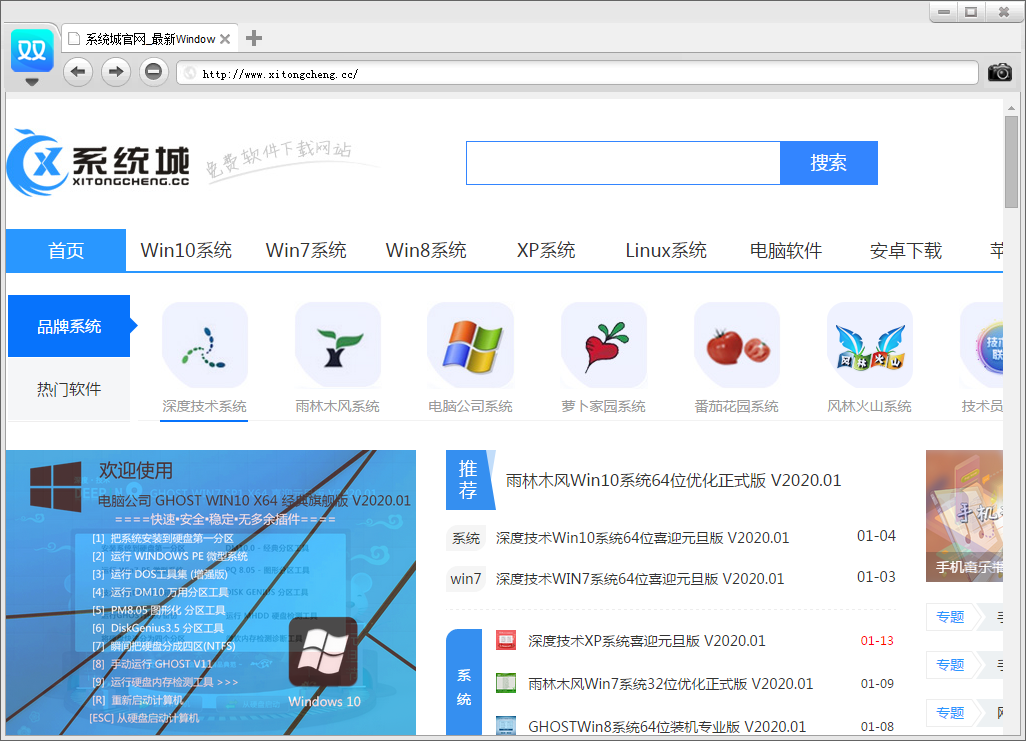The image size is (1026, 741).
Task: Click the vertical 系统 section tab
Action: (x=464, y=682)
